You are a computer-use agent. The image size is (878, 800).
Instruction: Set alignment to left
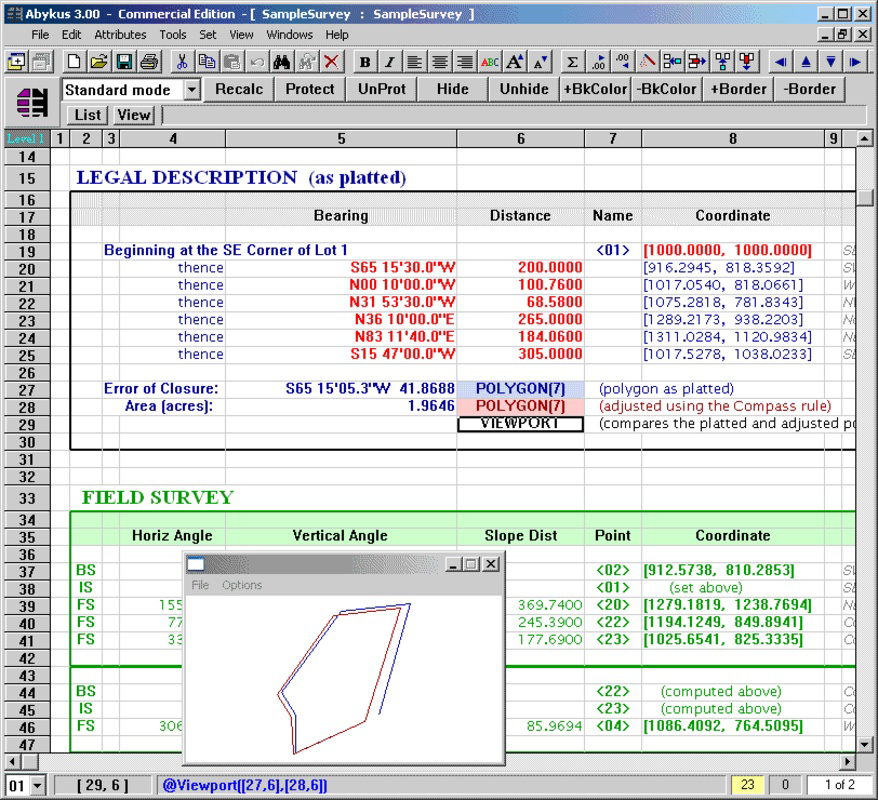[x=414, y=62]
